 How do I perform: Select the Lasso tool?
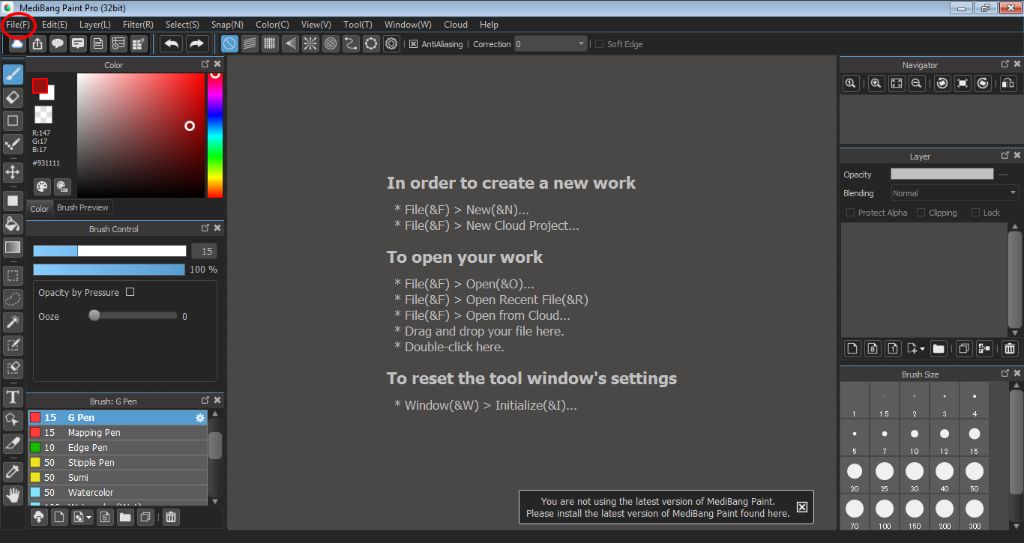[x=12, y=299]
